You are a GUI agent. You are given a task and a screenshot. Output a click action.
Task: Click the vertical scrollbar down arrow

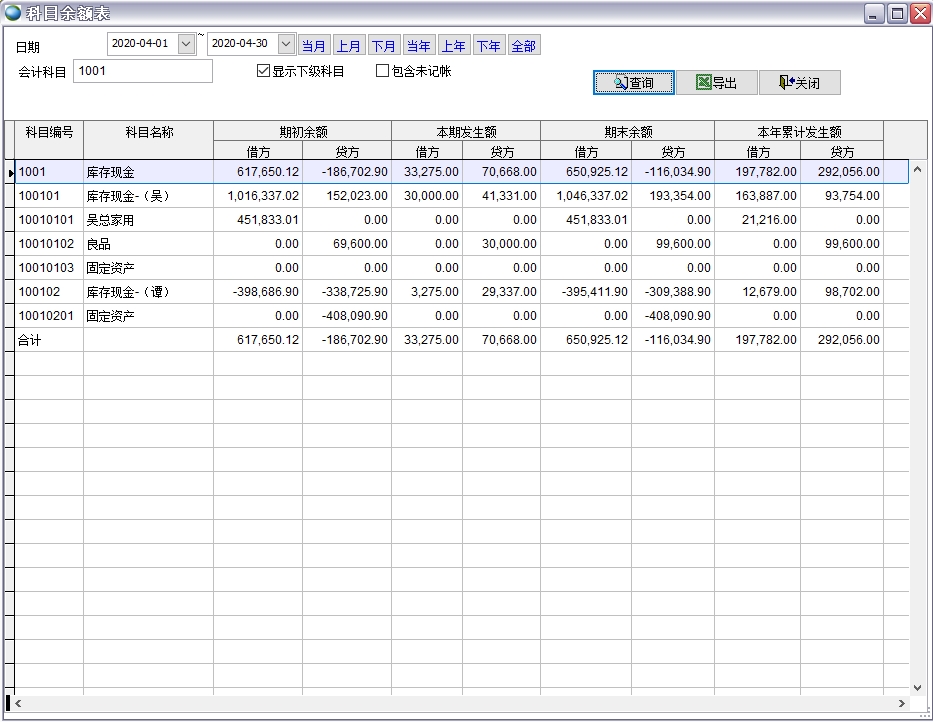(918, 687)
